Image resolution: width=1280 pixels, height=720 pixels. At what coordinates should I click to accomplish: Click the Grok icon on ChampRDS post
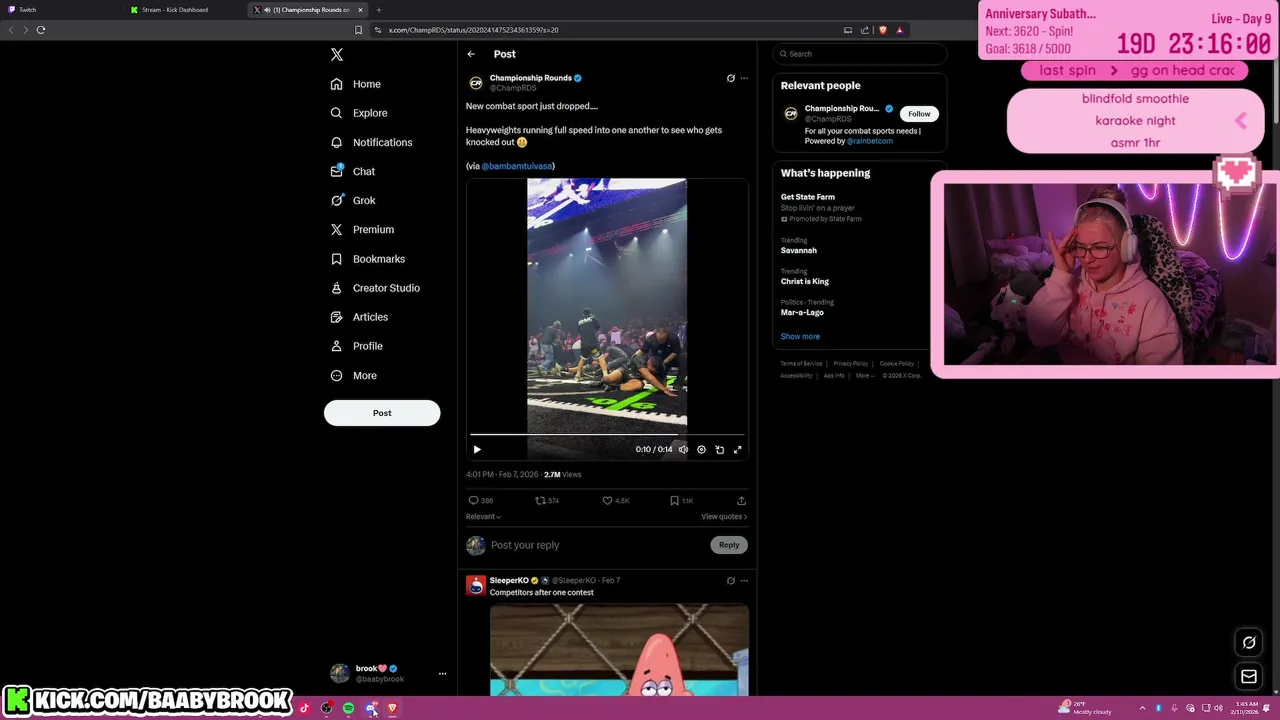pos(730,78)
